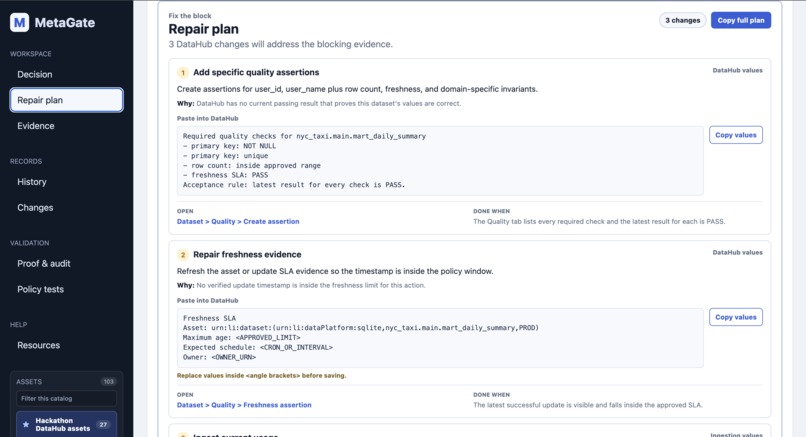
Task: Click Add specific quality assertions heading
Action: tap(256, 72)
